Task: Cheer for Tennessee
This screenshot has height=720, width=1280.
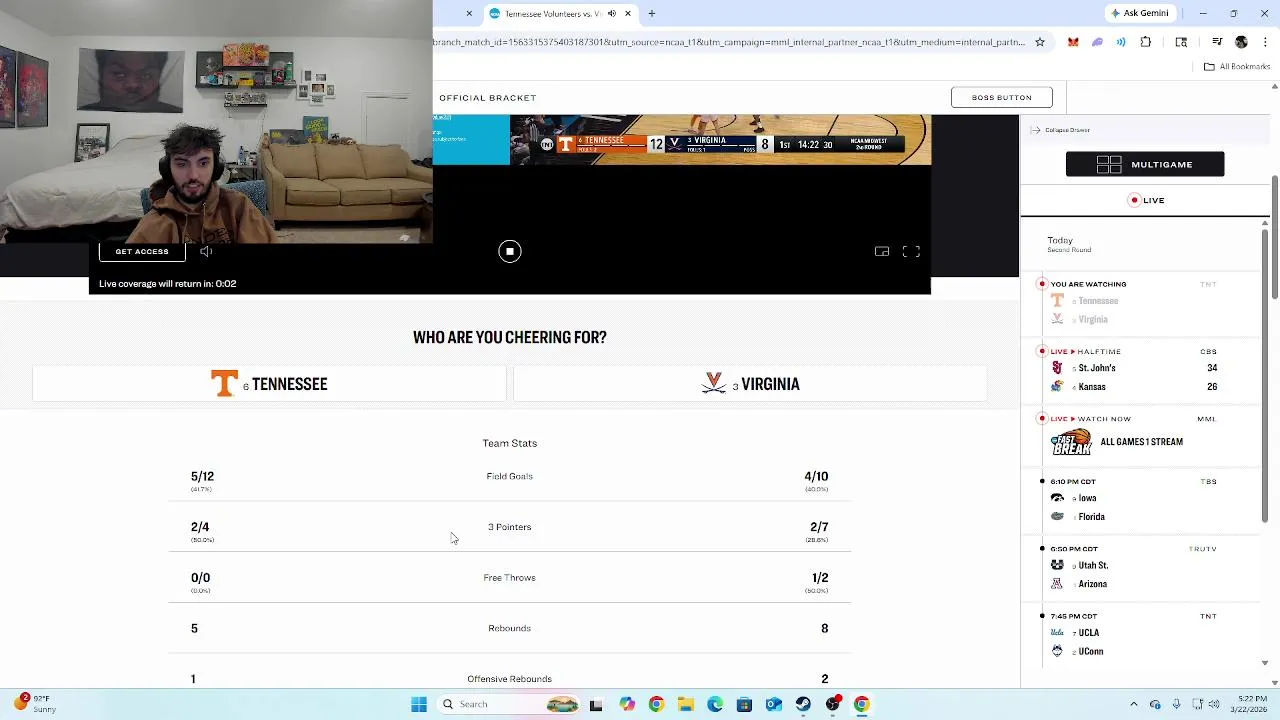Action: click(x=269, y=384)
